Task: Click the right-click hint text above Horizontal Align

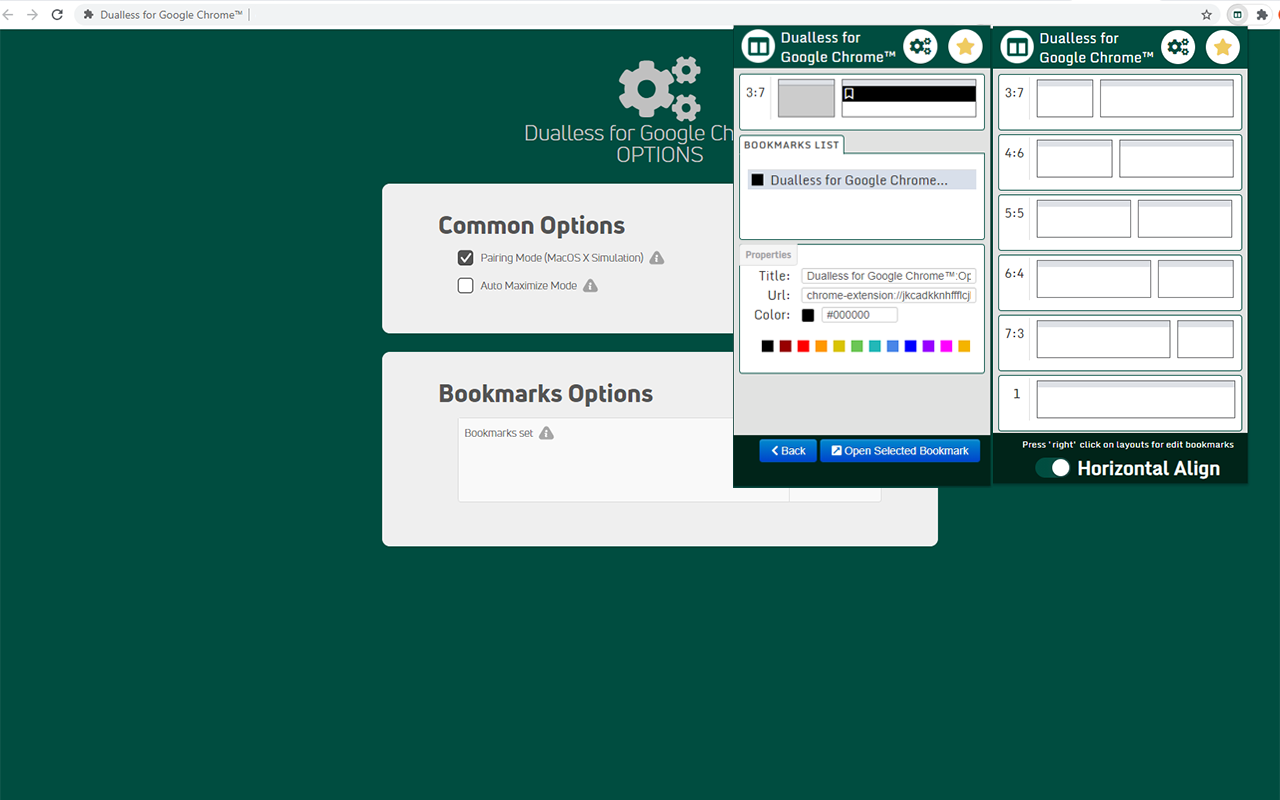Action: click(1128, 445)
